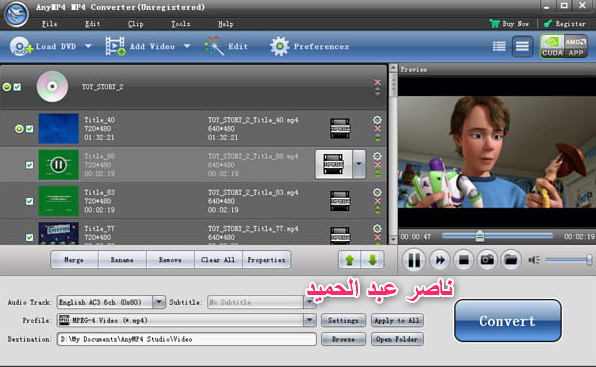Viewport: 596px width, 367px height.
Task: Click the Apply to All button
Action: click(x=397, y=320)
